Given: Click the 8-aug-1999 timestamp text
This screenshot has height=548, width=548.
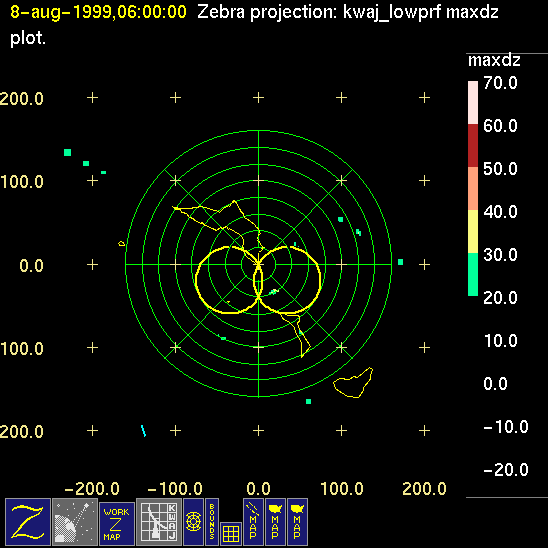Looking at the screenshot, I should [98, 12].
